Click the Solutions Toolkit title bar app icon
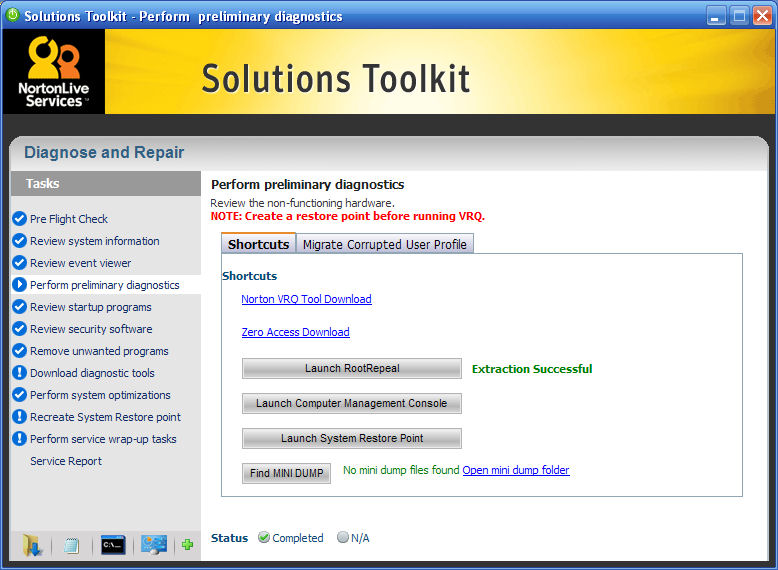778x570 pixels. click(12, 15)
